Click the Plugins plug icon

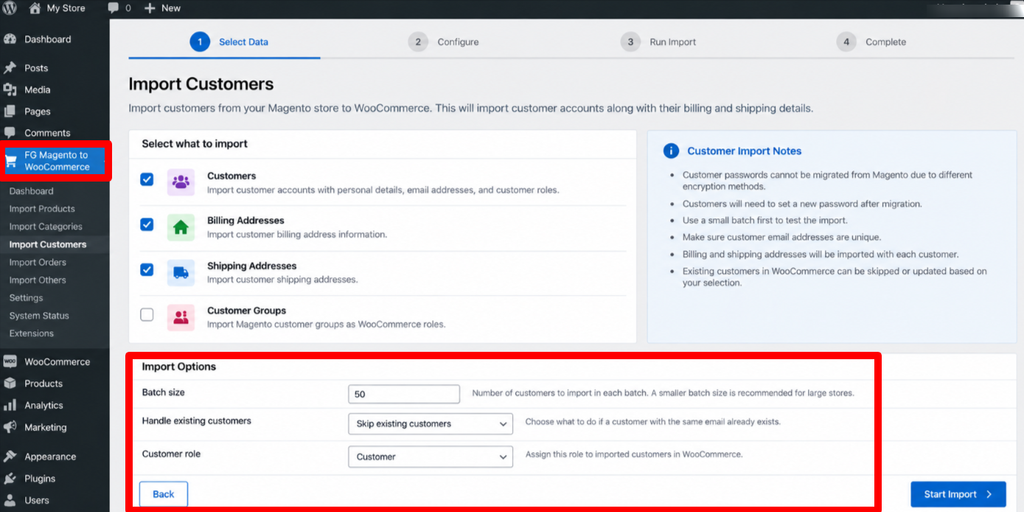10,479
